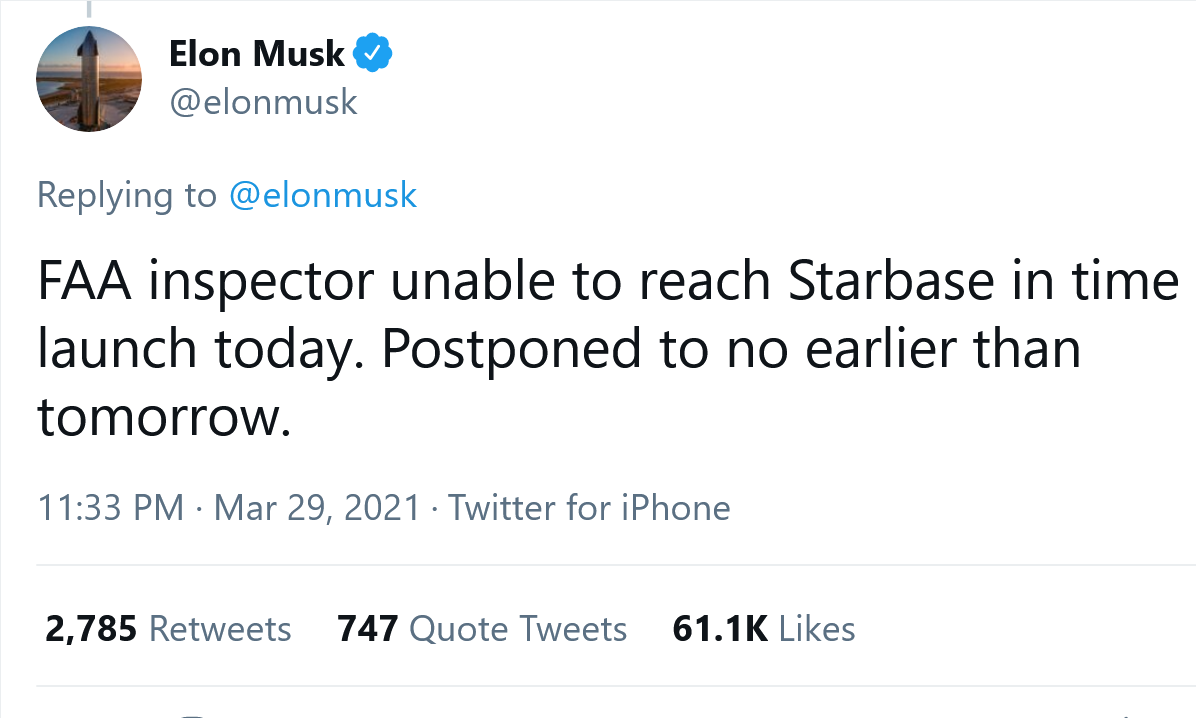Open the "Twitter for iPhone" source link

click(589, 508)
